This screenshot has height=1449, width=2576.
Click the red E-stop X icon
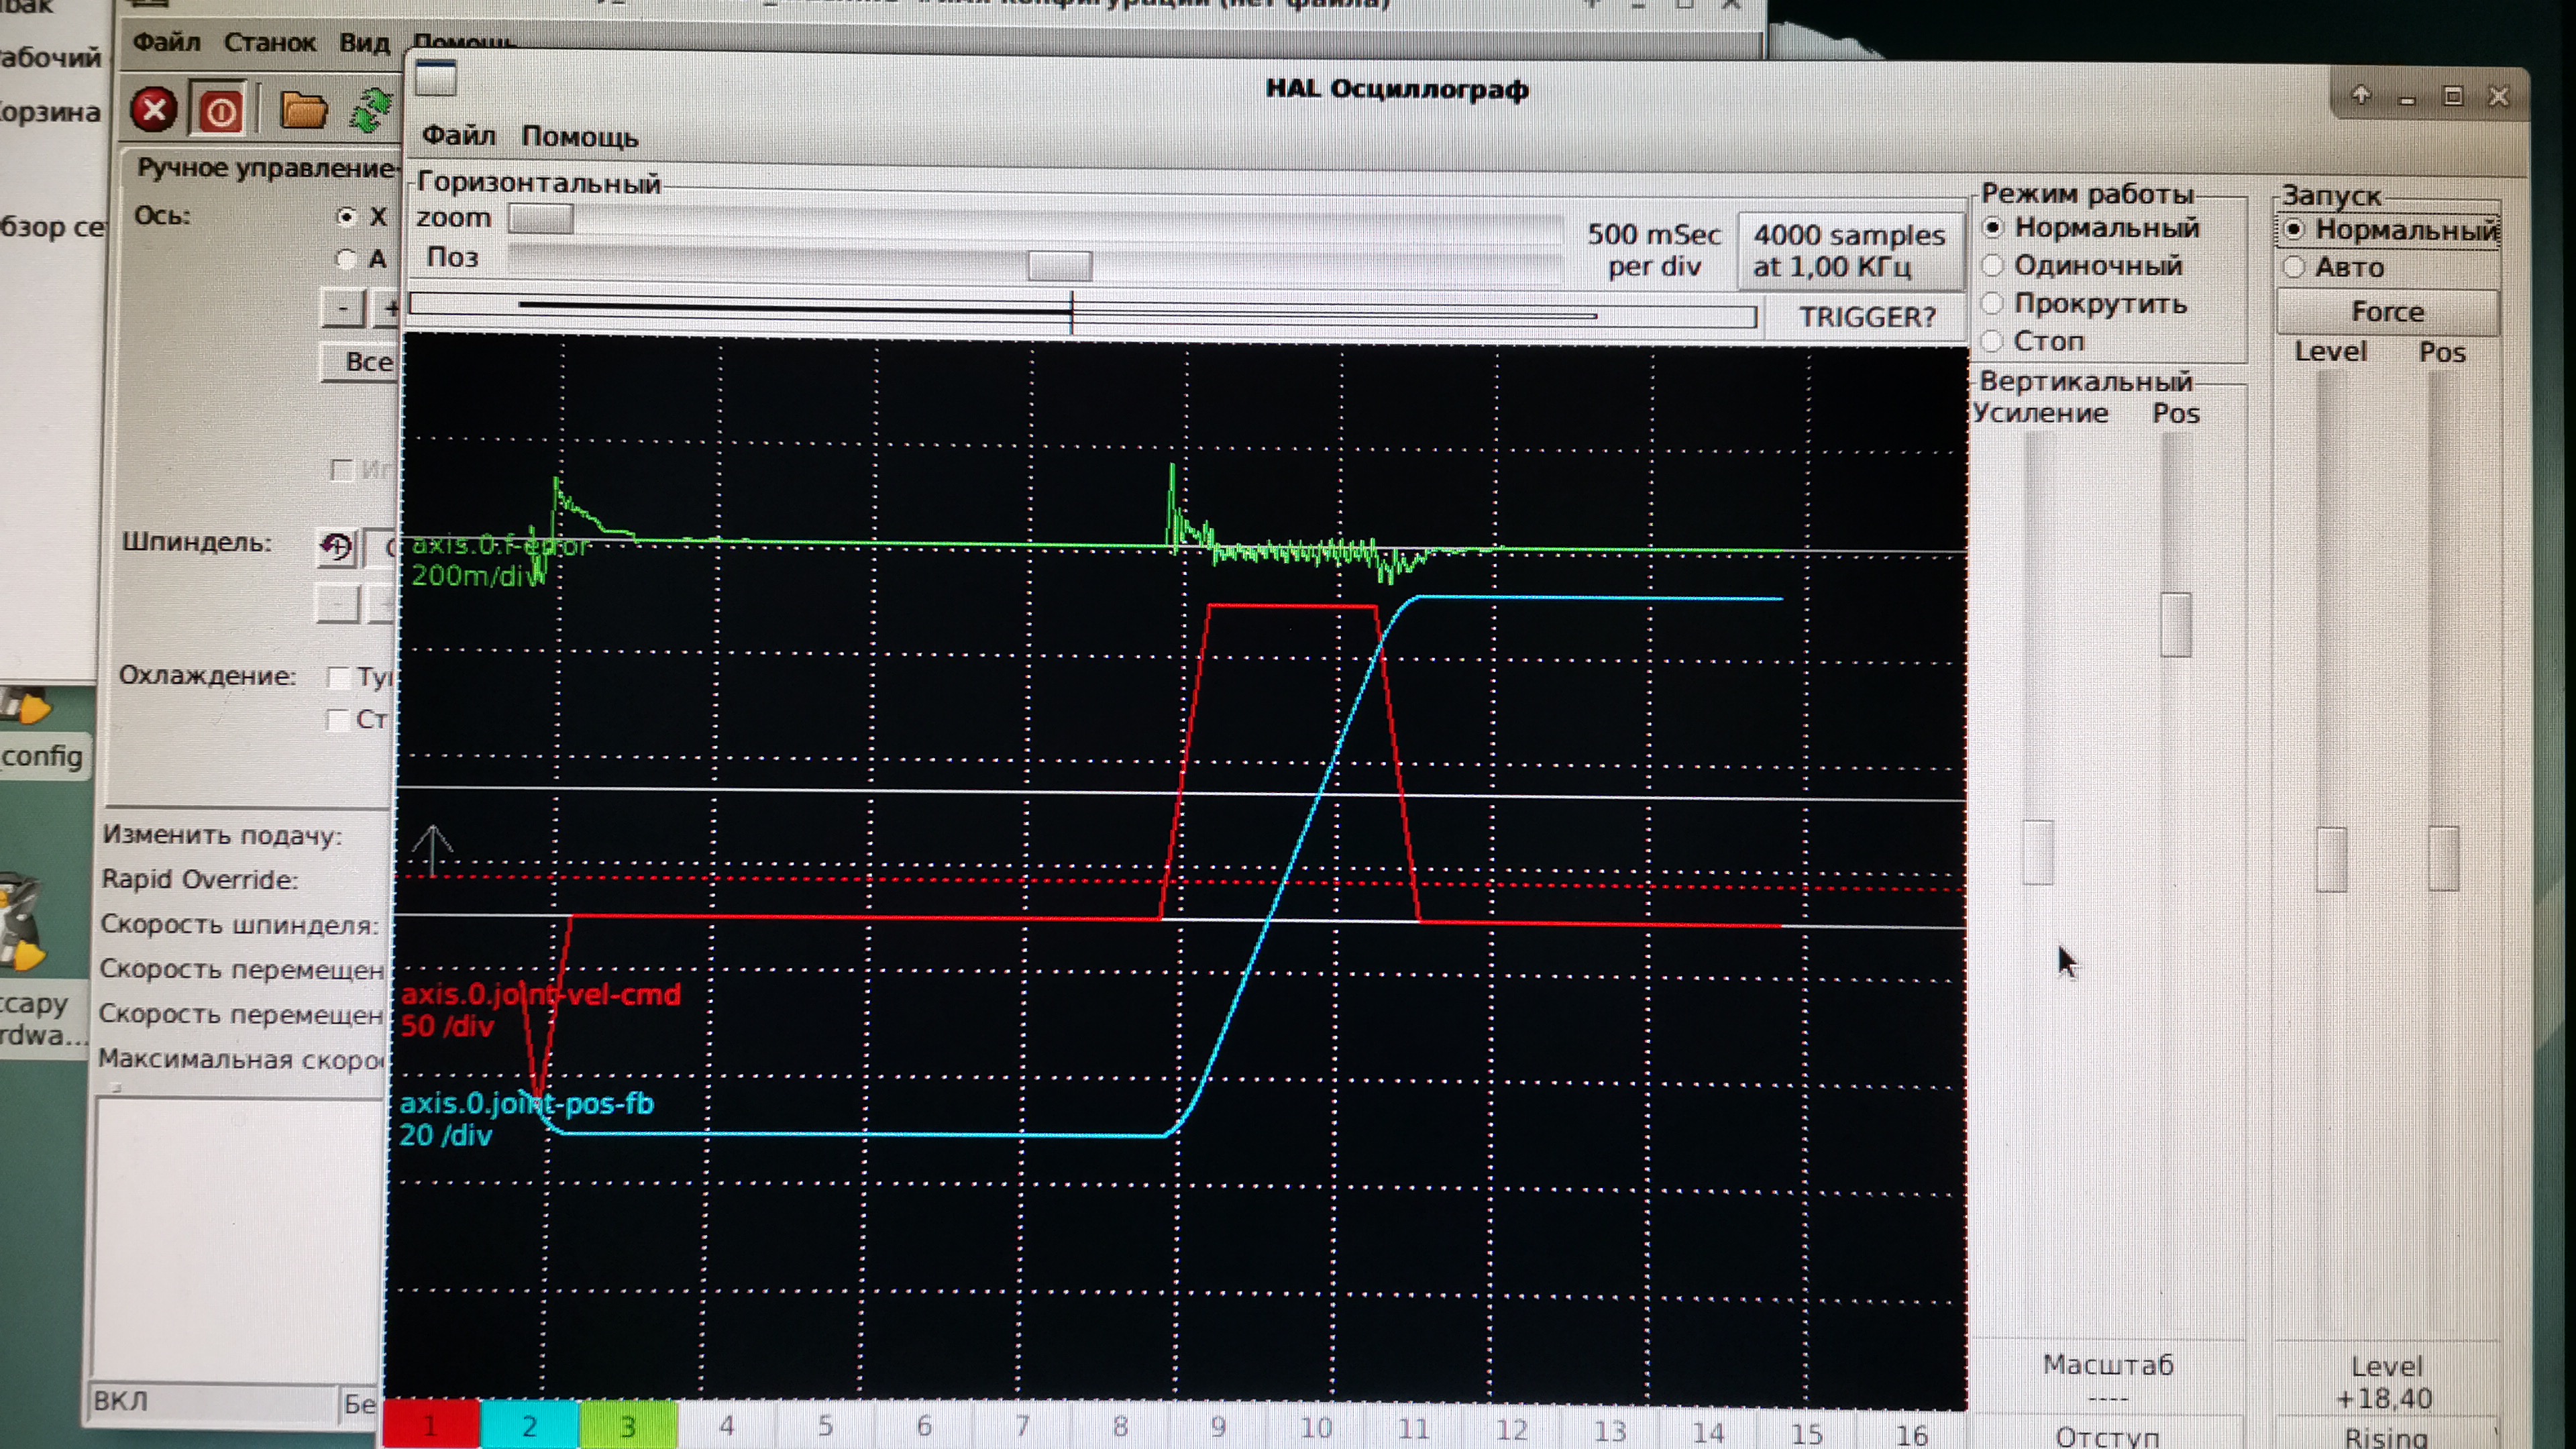pos(153,110)
